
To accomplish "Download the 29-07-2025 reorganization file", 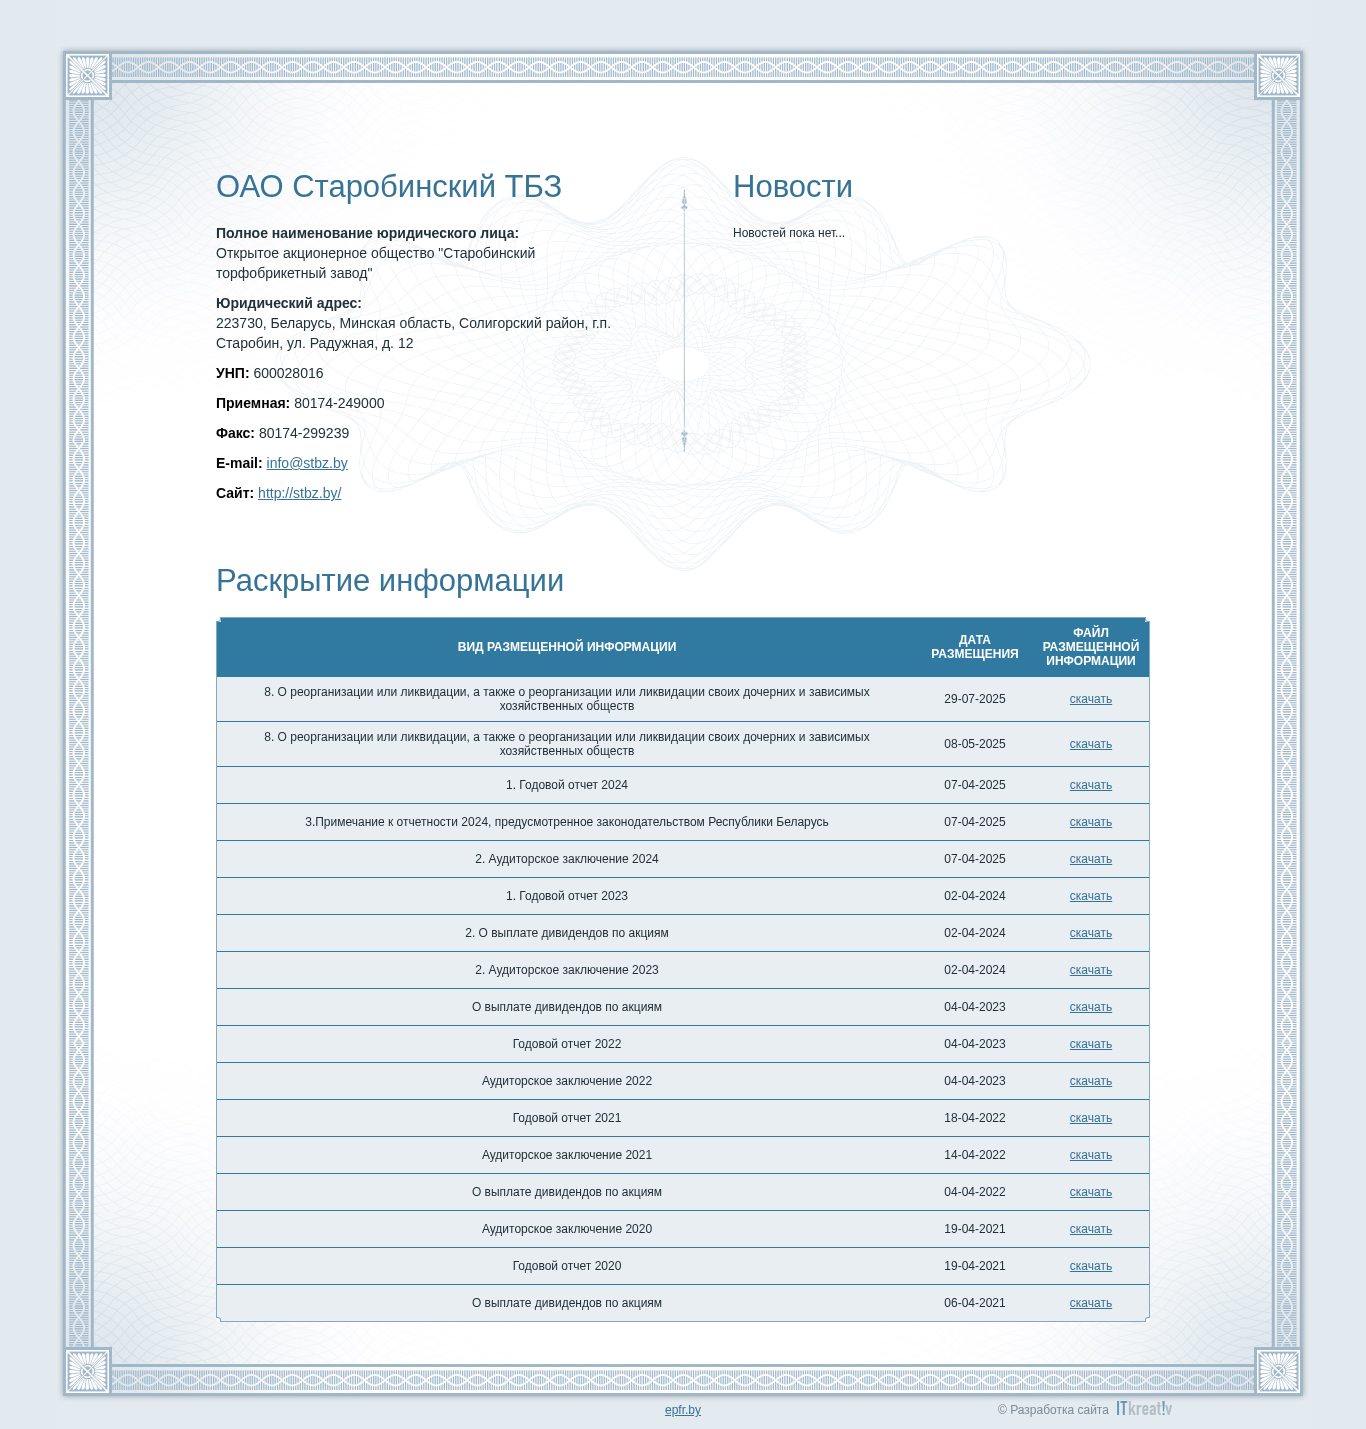I will 1090,699.
